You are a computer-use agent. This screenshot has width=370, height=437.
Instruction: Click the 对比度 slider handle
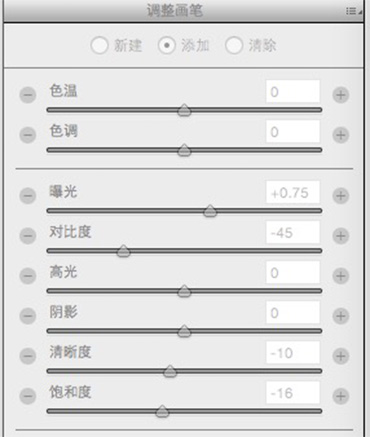coord(123,251)
